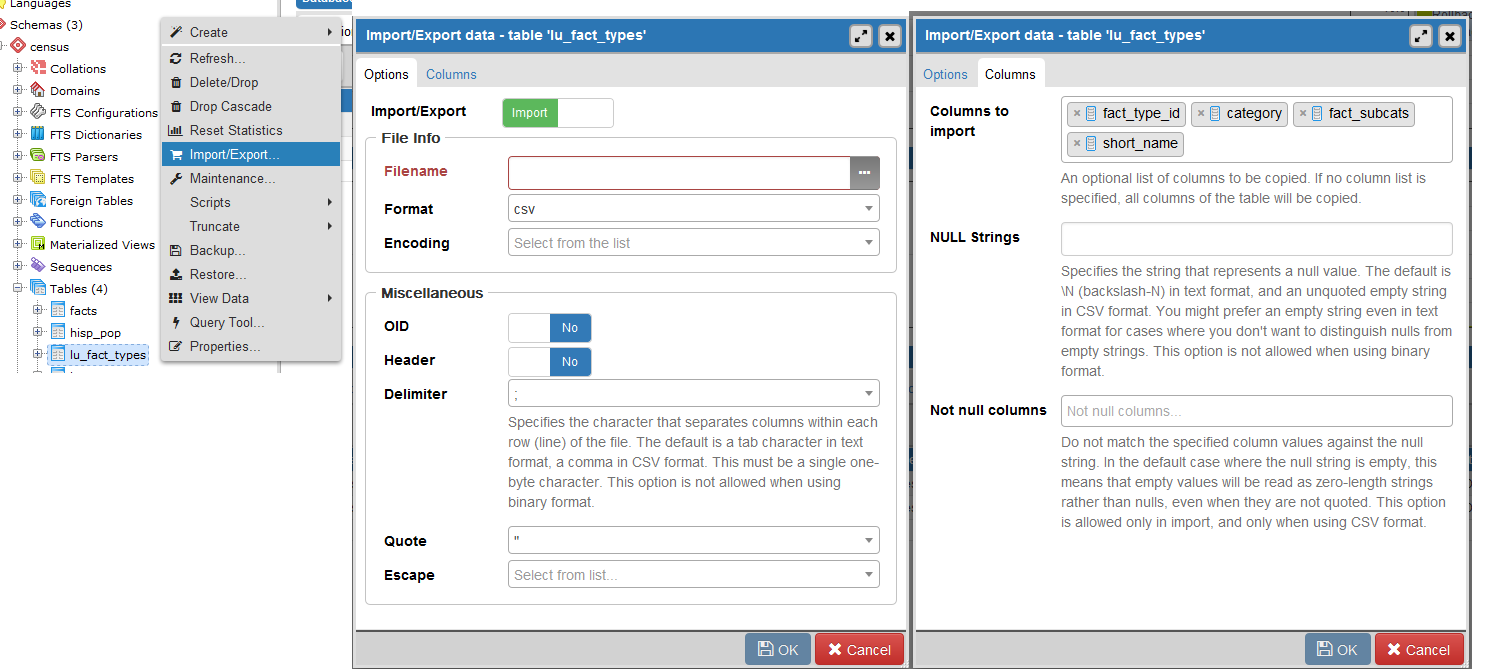Choose Maintenance... from context menu
Viewport: 1500px width, 669px height.
click(251, 178)
